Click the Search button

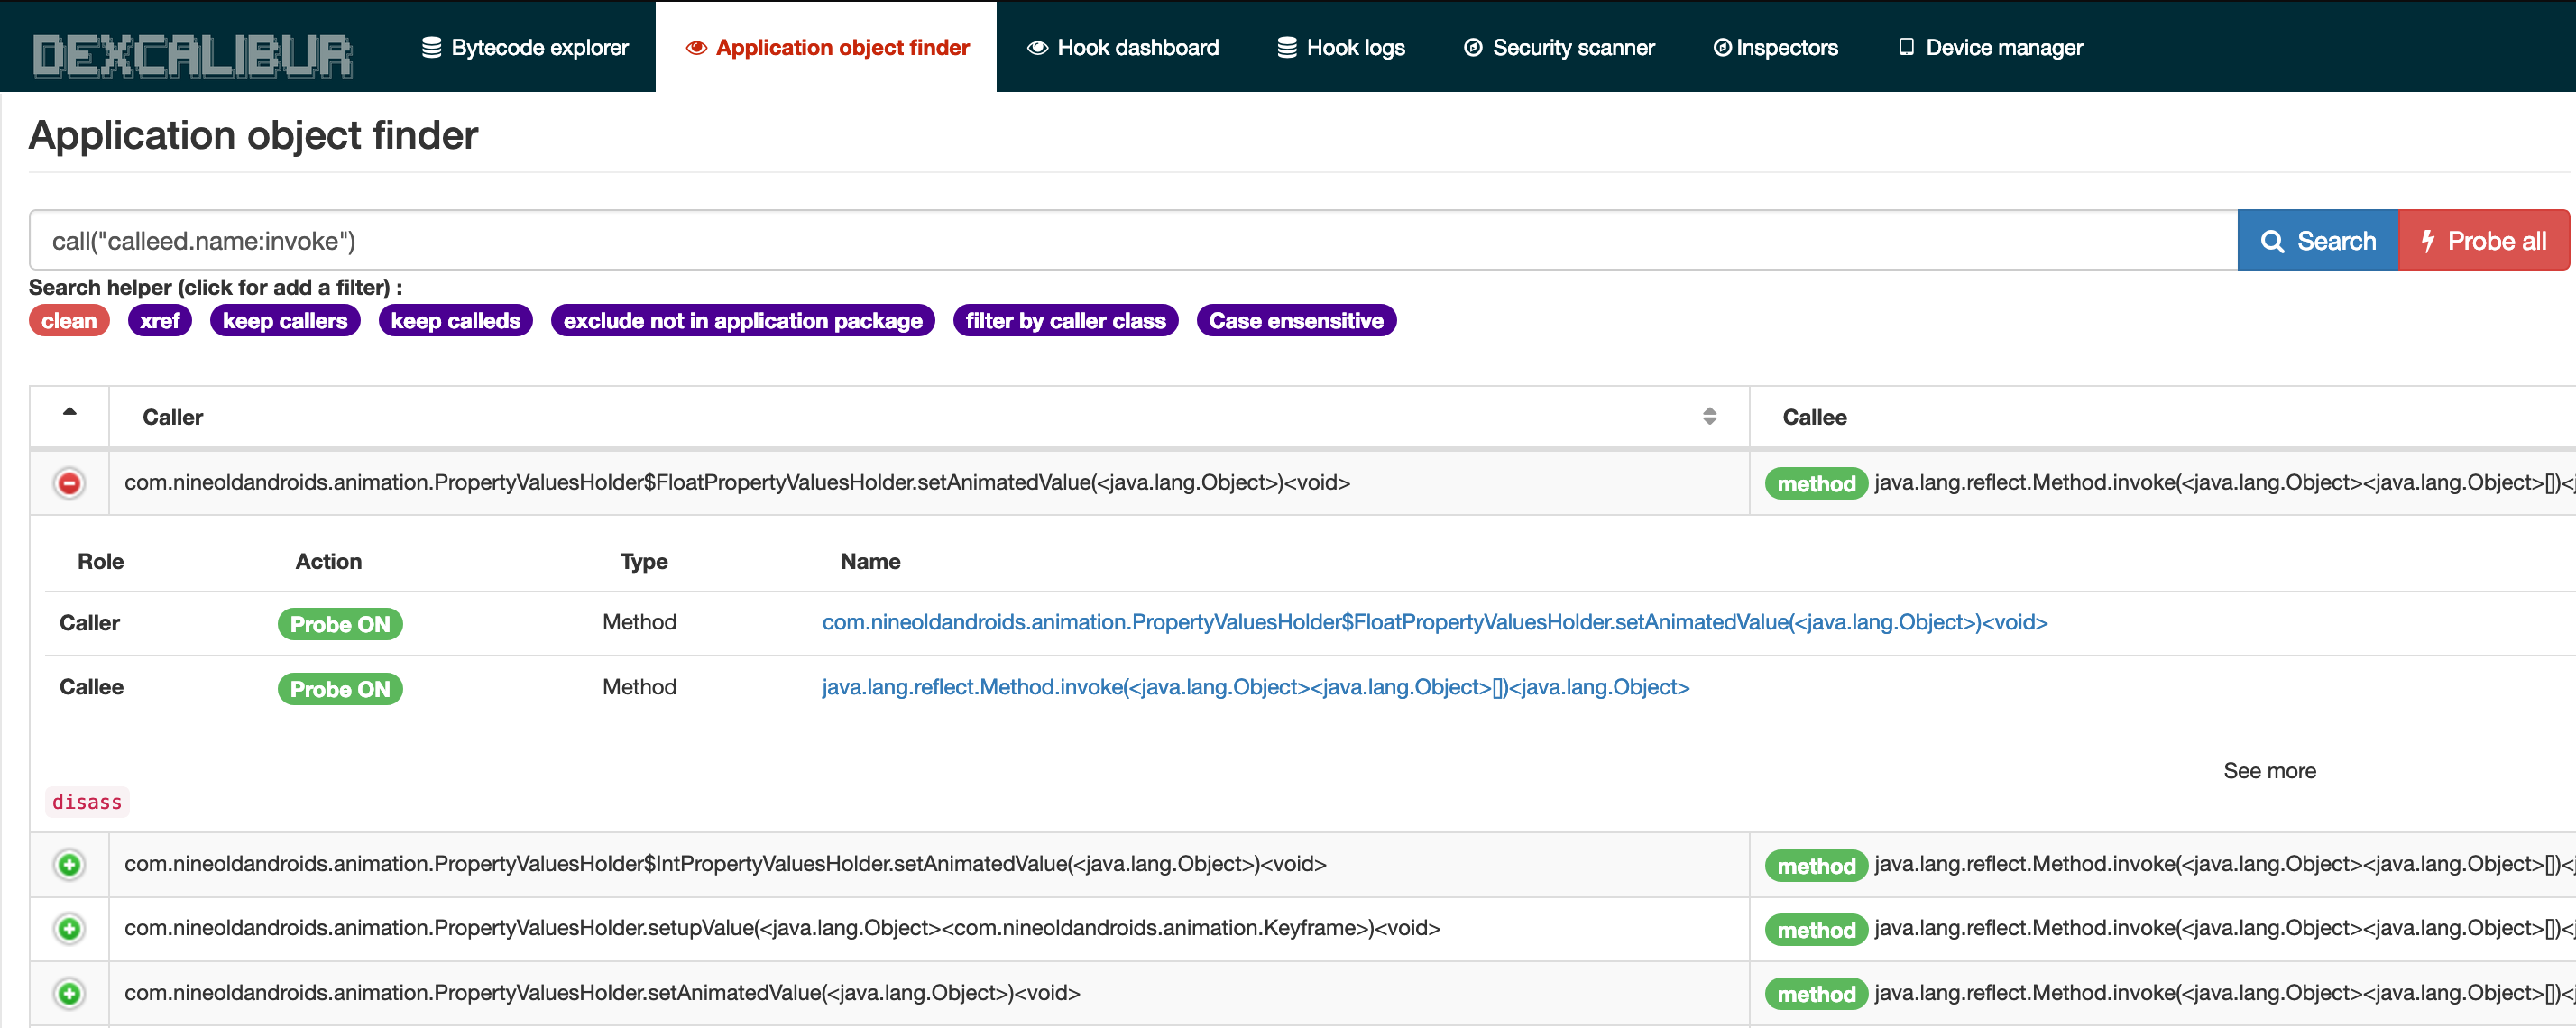coord(2317,241)
